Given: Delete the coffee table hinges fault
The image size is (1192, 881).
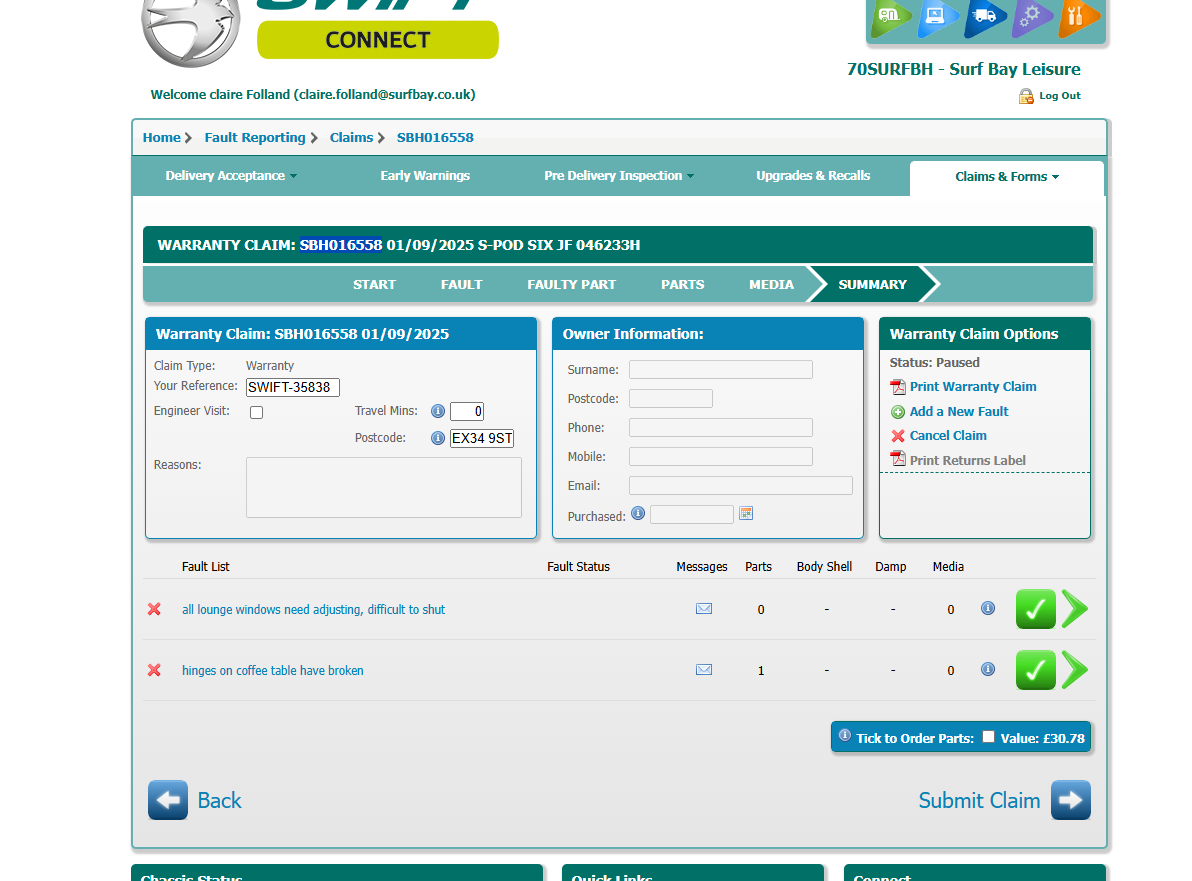Looking at the screenshot, I should 154,670.
